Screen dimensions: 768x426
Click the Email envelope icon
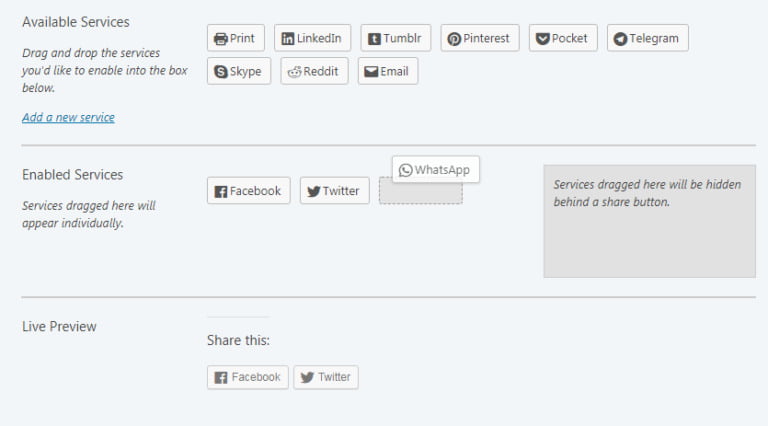point(371,71)
